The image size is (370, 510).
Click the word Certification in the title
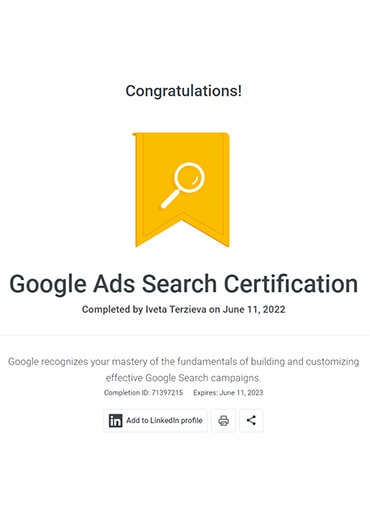[x=291, y=284]
